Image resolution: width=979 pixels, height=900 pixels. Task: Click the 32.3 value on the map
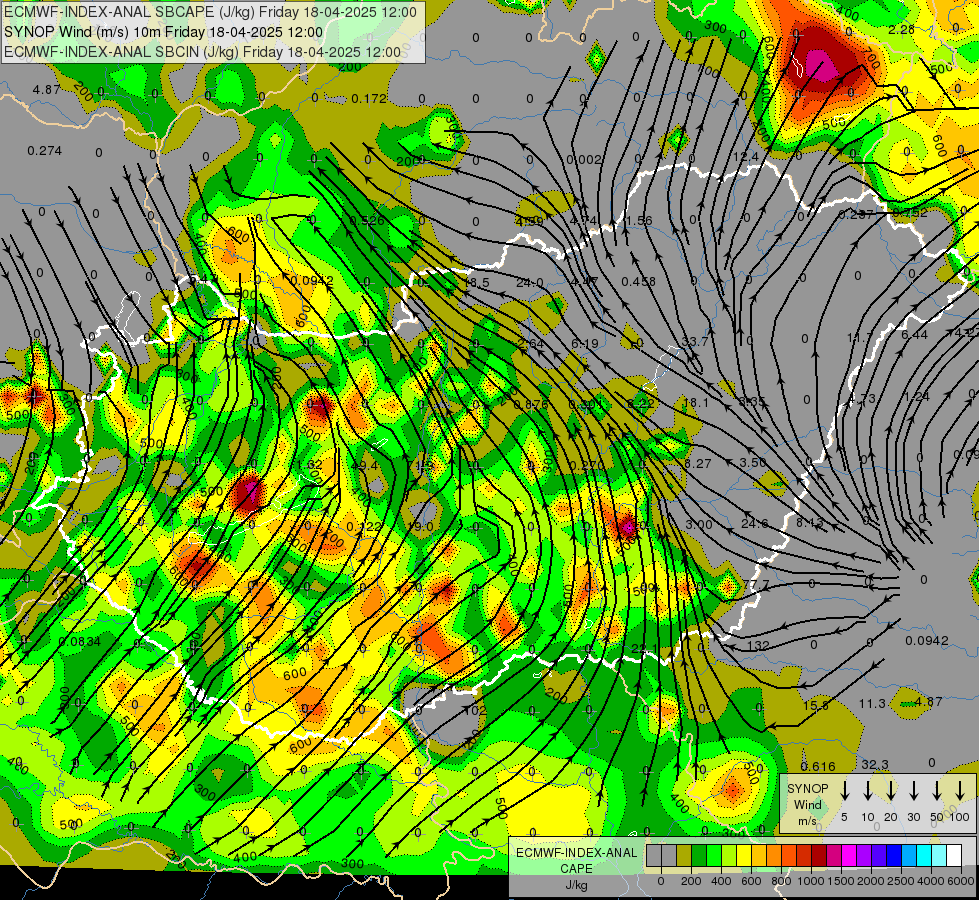[x=875, y=764]
